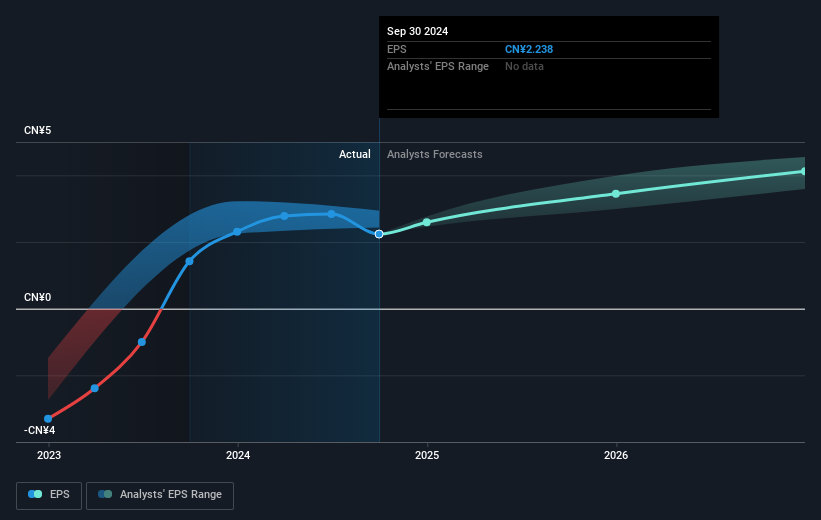Click the CN¥0 y-axis label

tap(38, 297)
